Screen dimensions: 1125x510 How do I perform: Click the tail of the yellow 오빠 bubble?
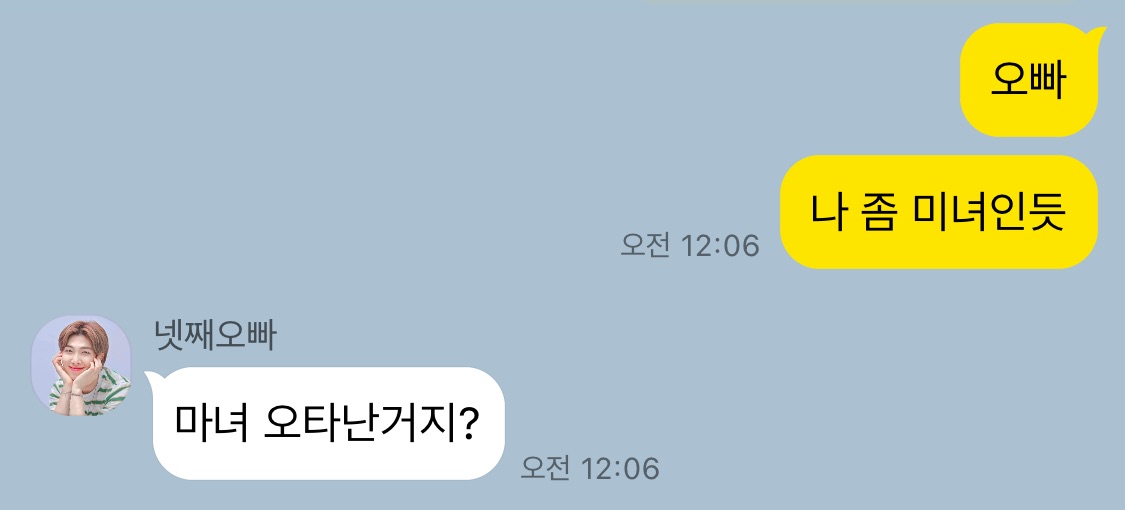pyautogui.click(x=1096, y=32)
